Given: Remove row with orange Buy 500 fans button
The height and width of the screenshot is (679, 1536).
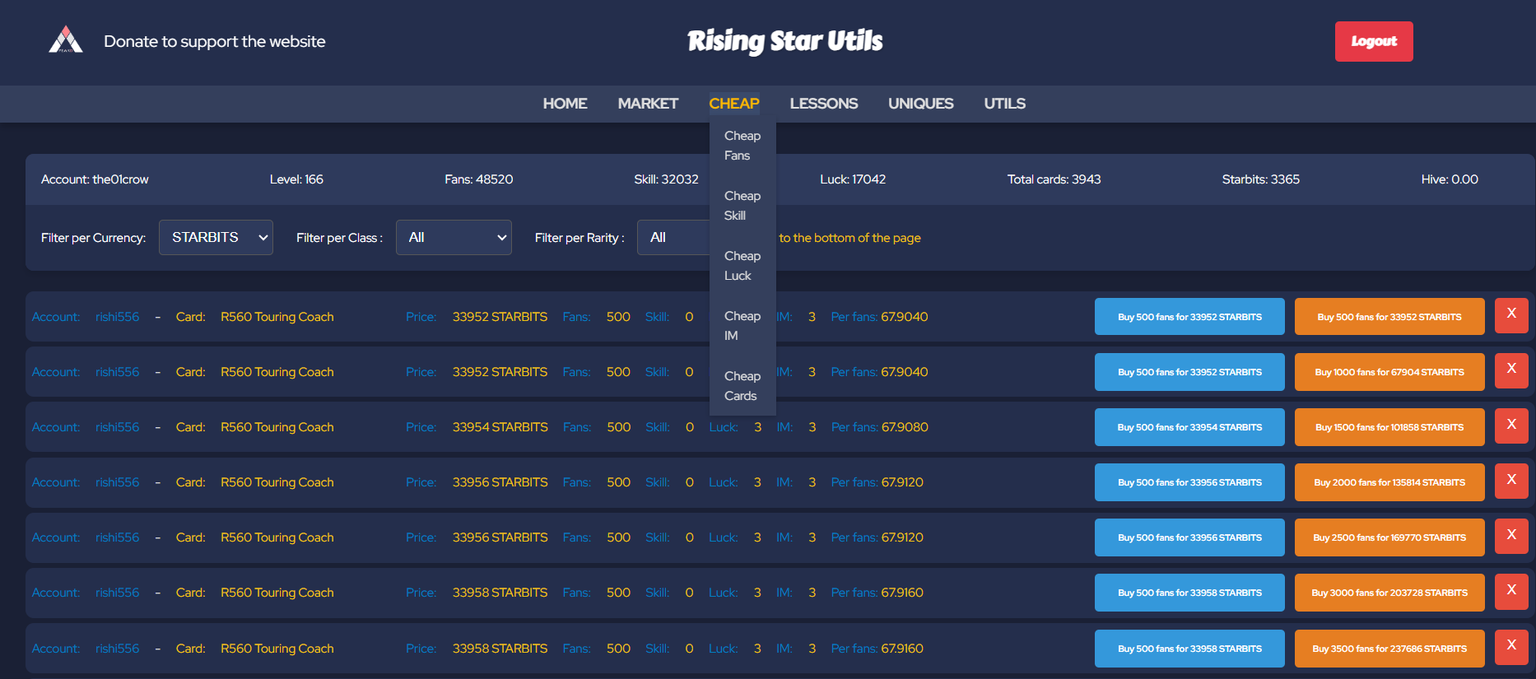Looking at the screenshot, I should coord(1511,314).
